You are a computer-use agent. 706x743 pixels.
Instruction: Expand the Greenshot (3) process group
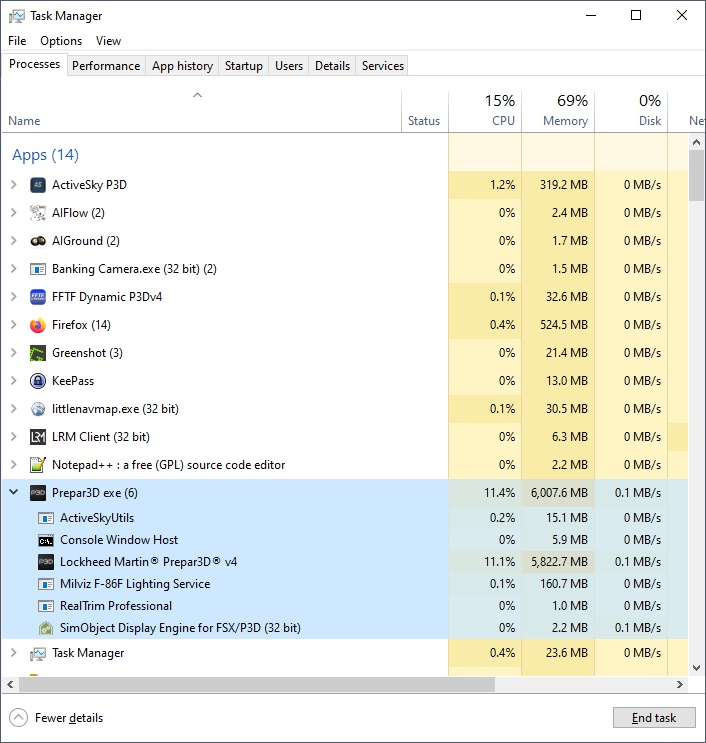14,353
